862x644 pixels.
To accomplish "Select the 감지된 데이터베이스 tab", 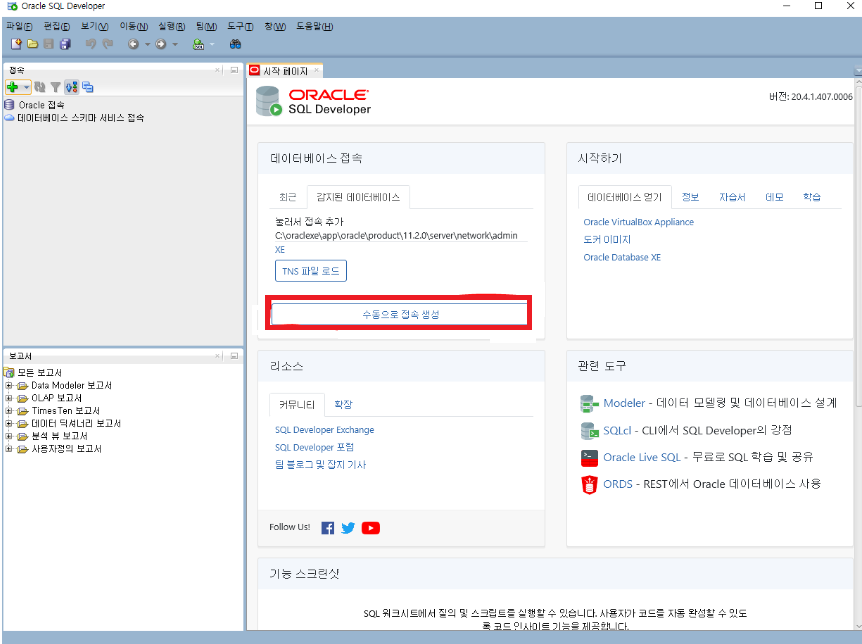I will [x=358, y=197].
